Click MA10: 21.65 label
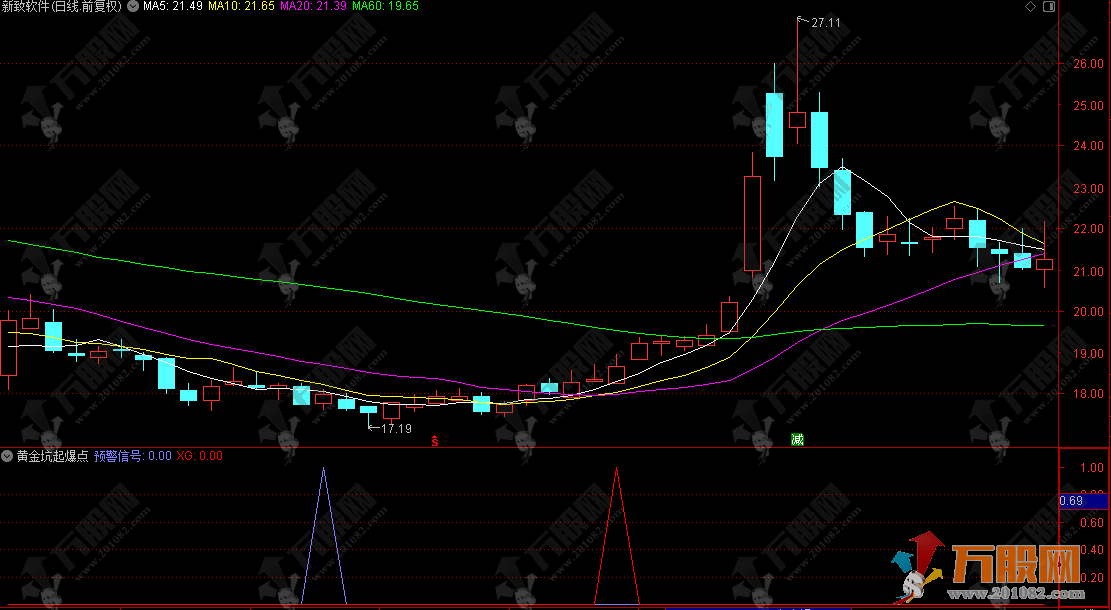 (241, 6)
